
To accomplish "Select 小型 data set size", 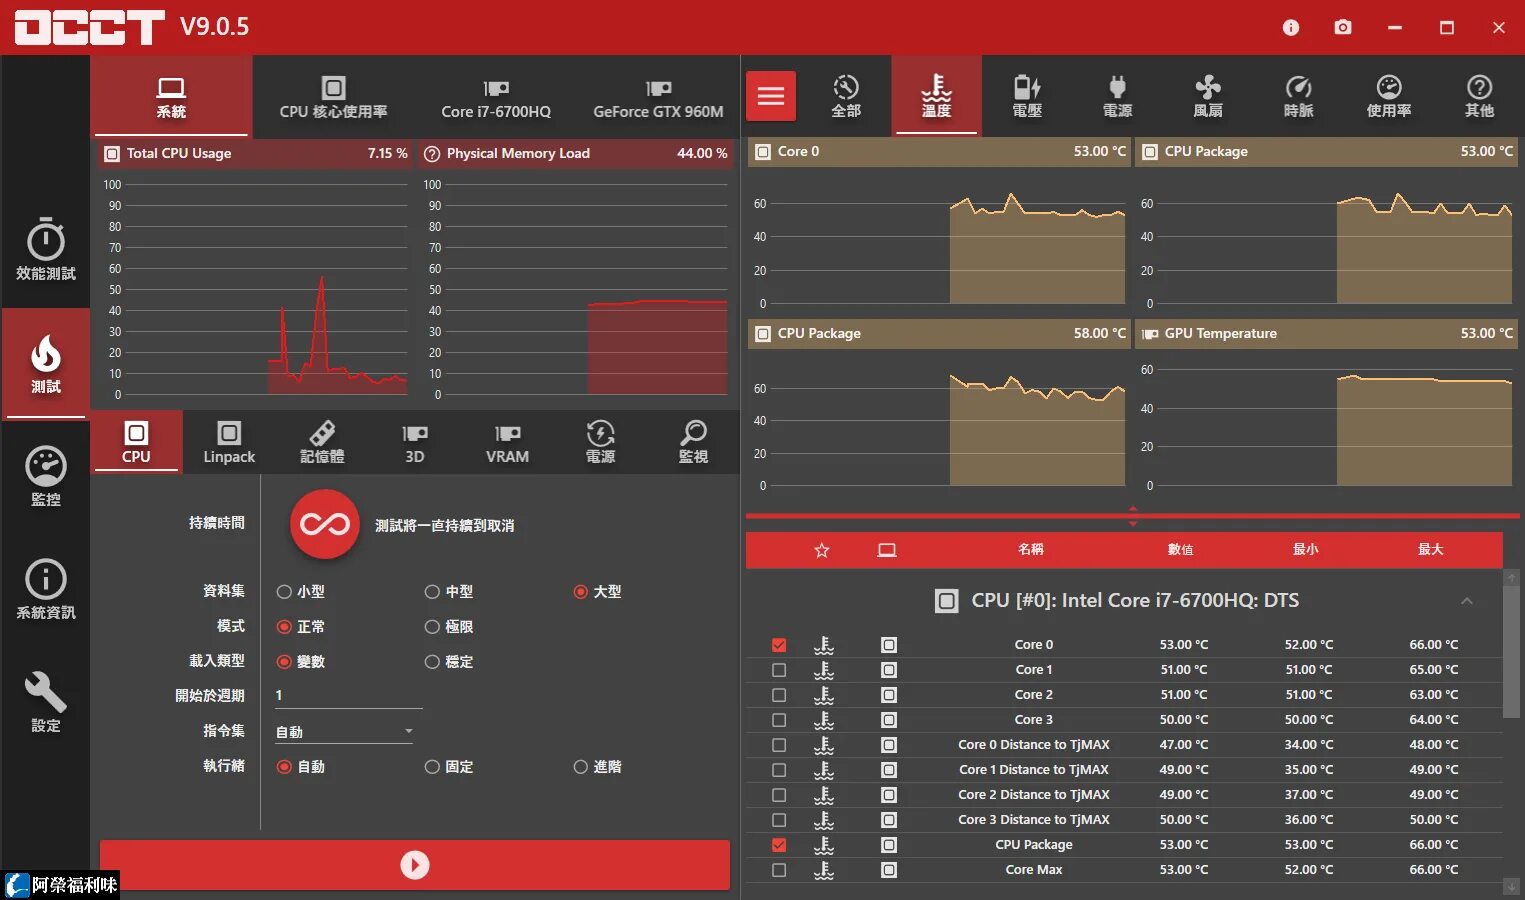I will pos(300,592).
